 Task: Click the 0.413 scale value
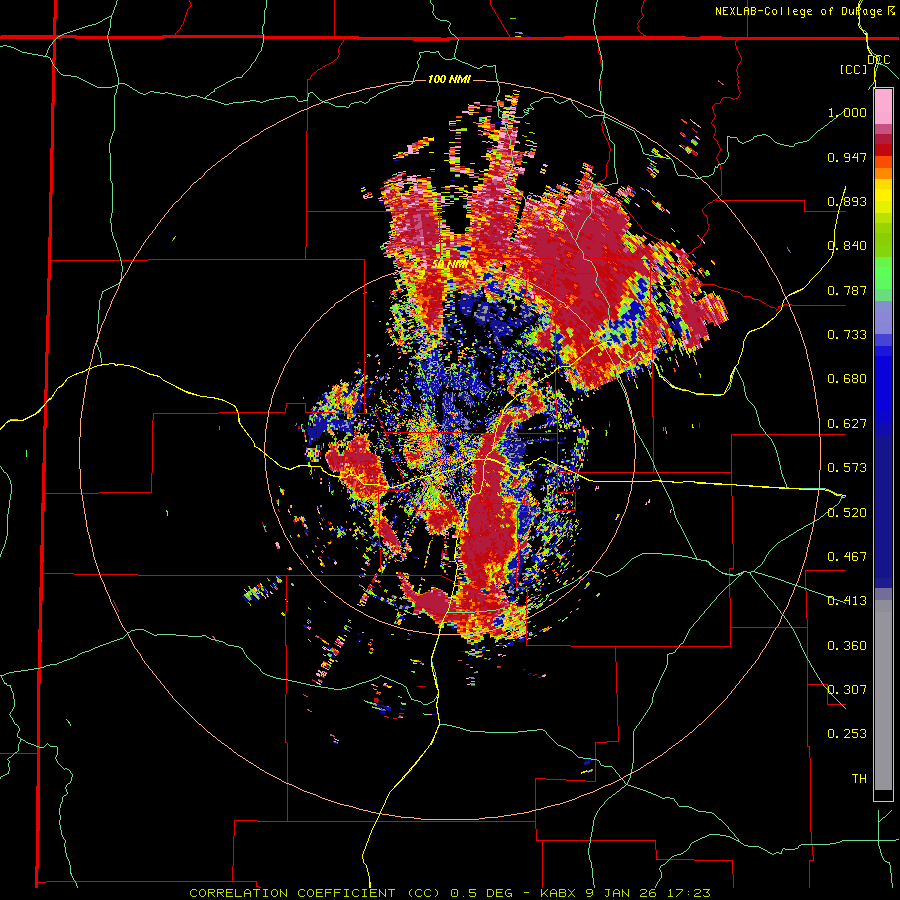point(847,601)
